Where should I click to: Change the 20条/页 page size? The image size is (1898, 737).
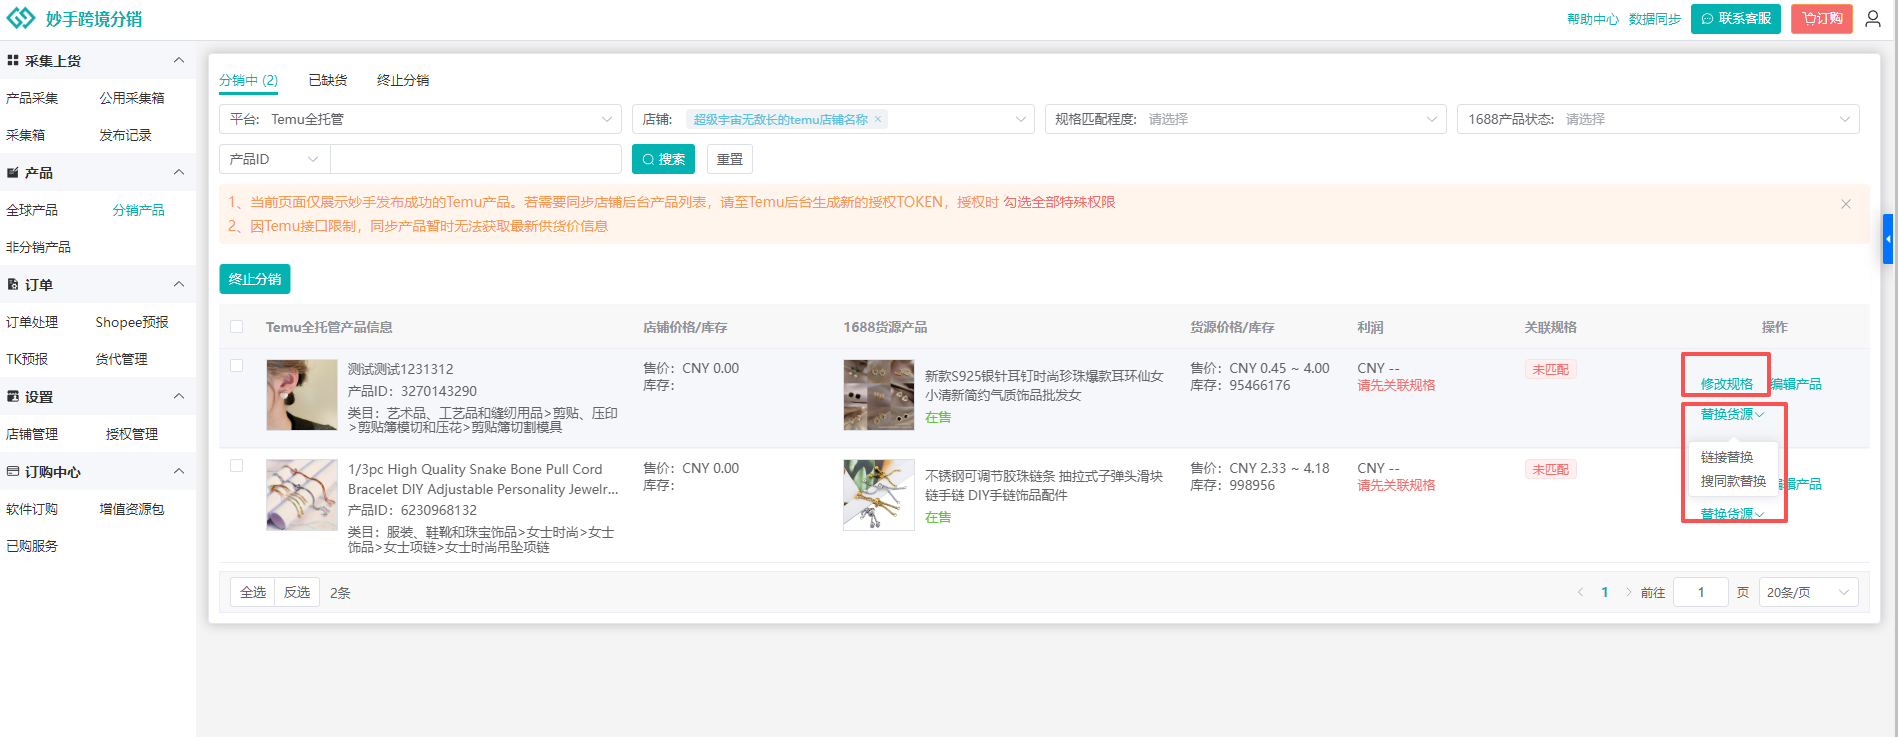pyautogui.click(x=1808, y=592)
